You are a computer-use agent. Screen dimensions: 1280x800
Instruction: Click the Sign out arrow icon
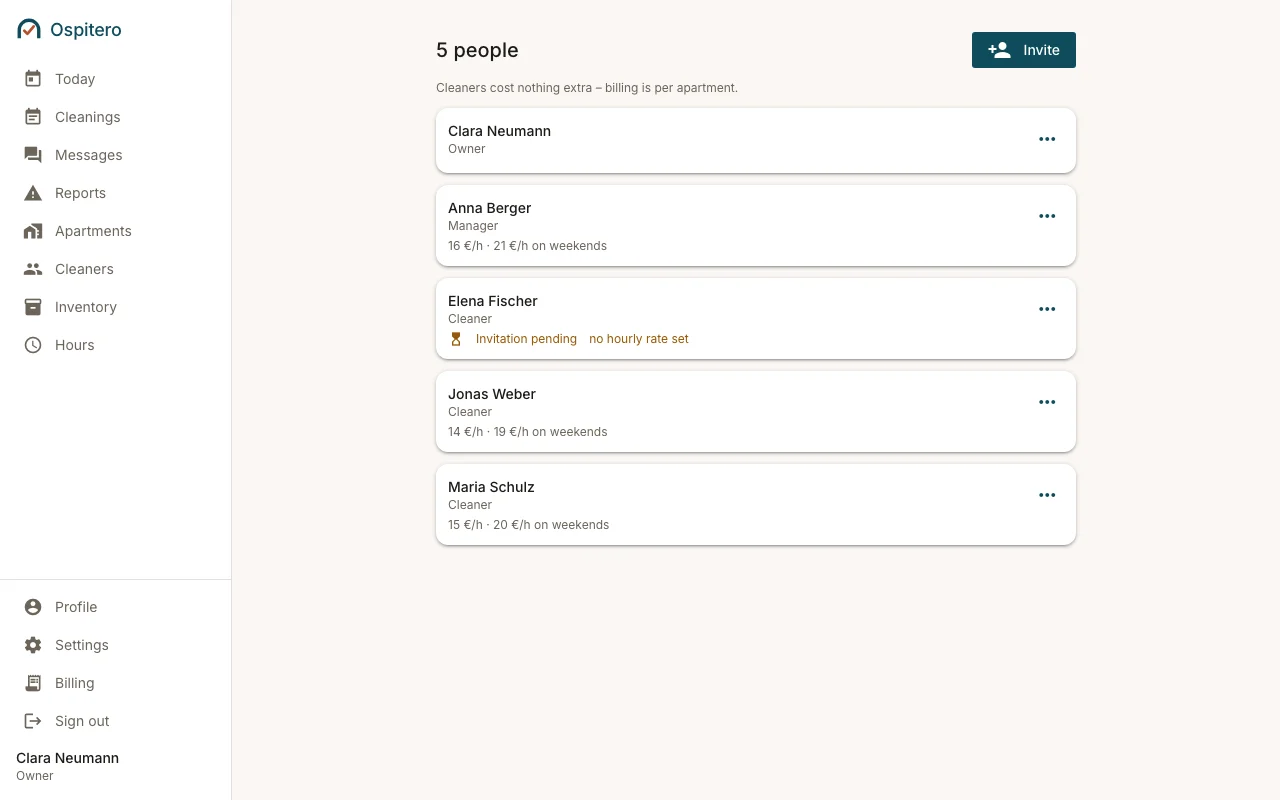pyautogui.click(x=33, y=721)
